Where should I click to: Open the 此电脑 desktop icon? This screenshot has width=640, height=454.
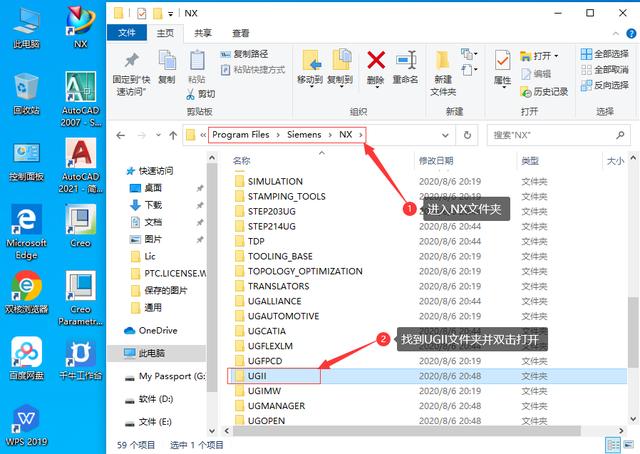(x=27, y=28)
